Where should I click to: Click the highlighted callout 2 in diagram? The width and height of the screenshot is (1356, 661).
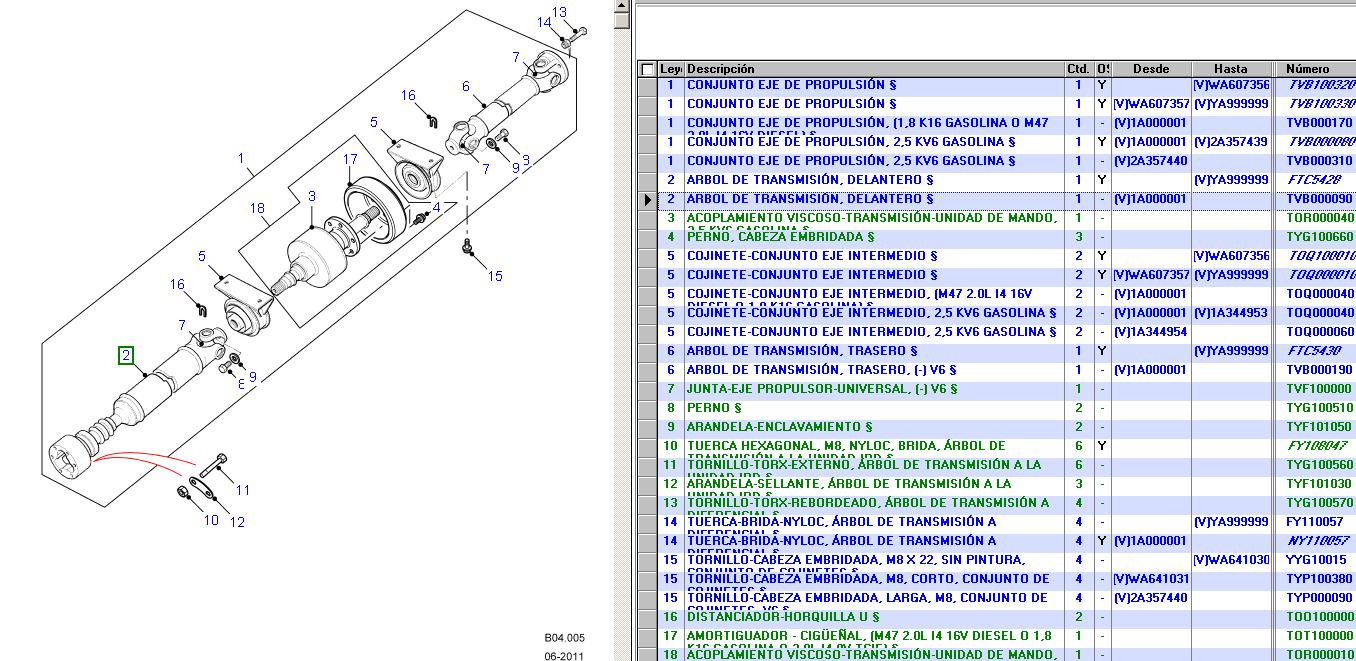coord(125,355)
